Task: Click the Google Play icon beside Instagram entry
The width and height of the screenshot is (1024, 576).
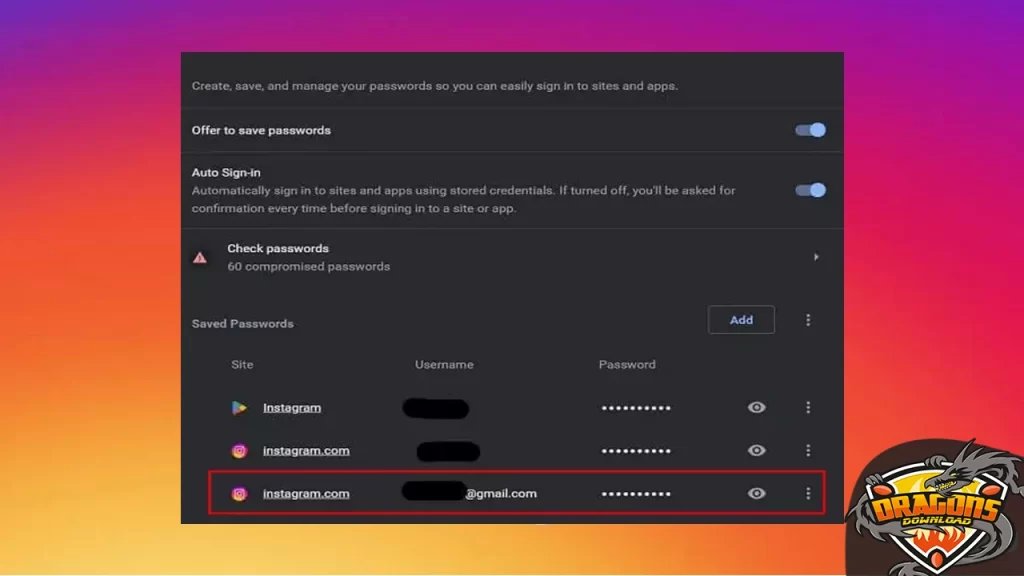Action: 240,407
